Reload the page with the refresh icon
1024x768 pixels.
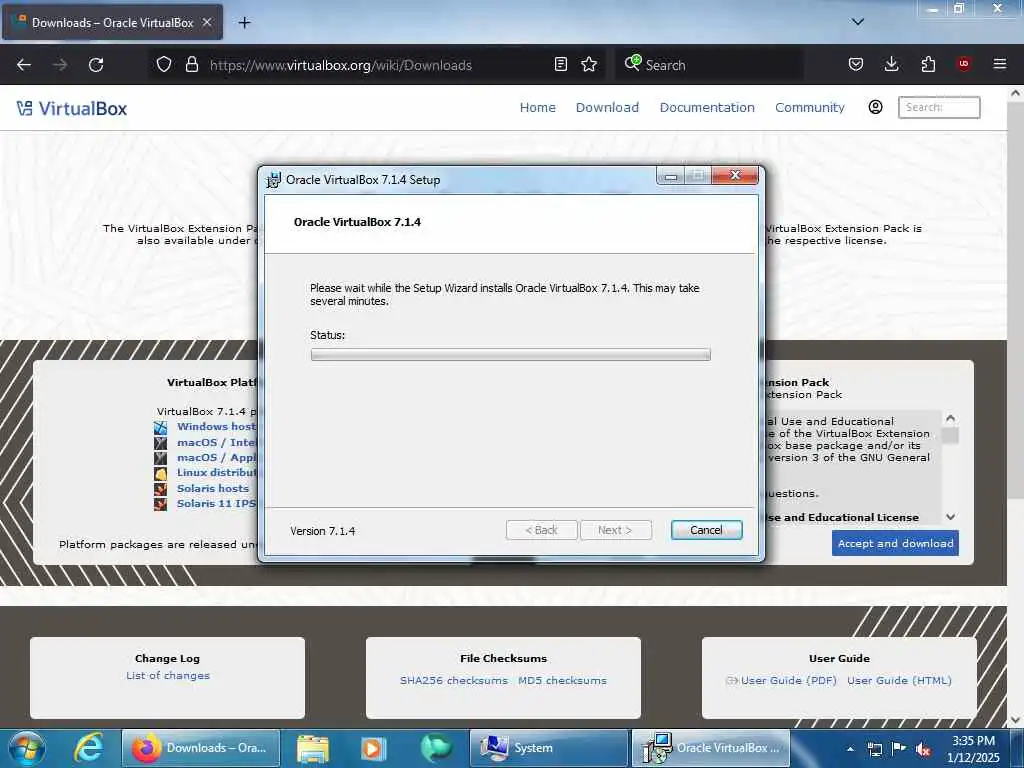[96, 65]
